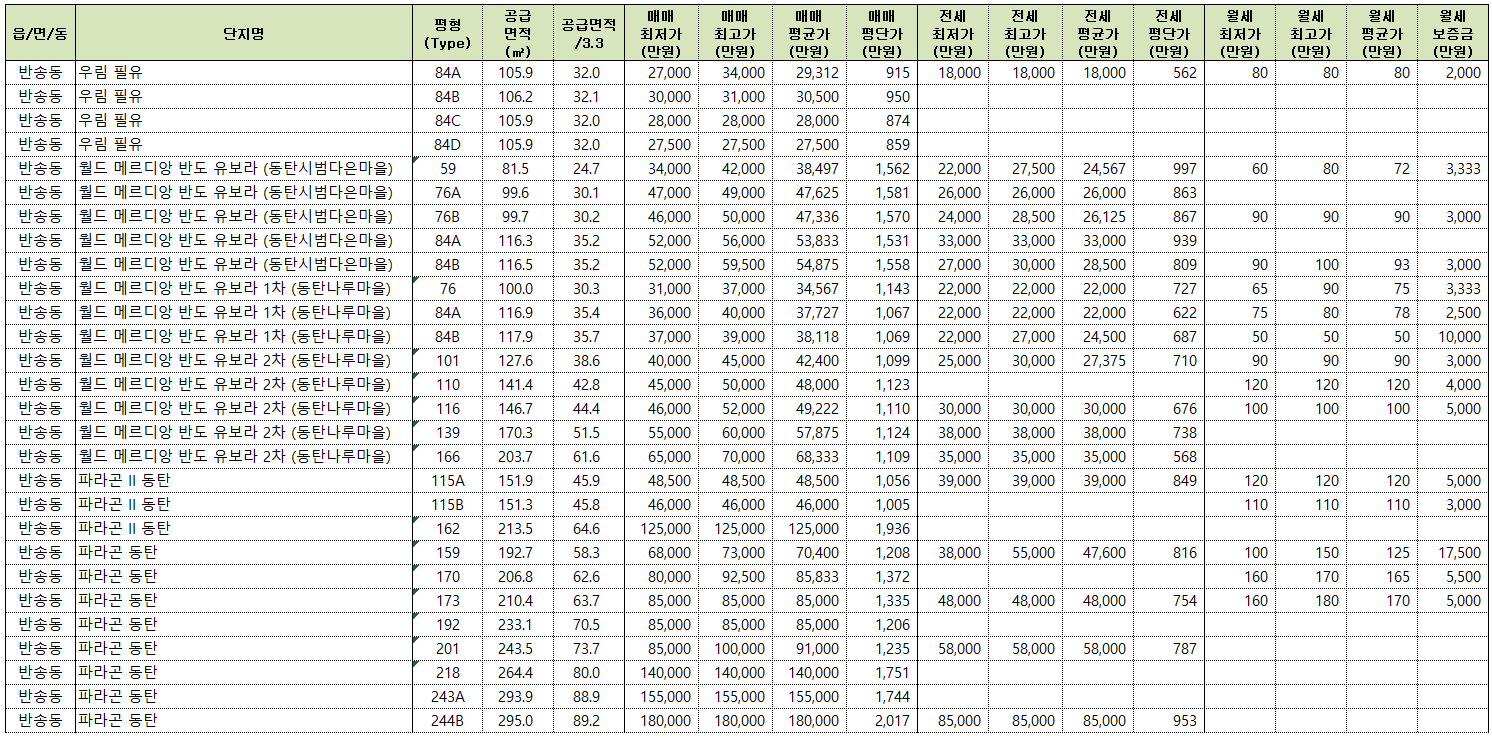Select the cell showing 91,000
The width and height of the screenshot is (1492, 738).
point(808,649)
